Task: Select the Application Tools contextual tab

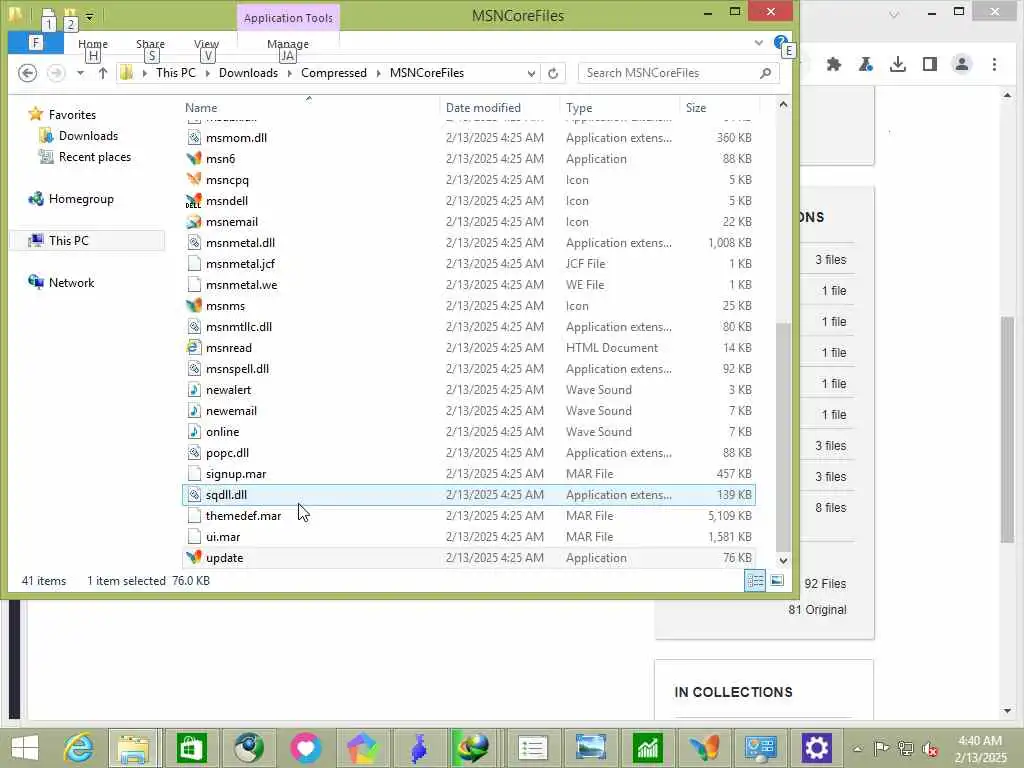Action: tap(288, 18)
